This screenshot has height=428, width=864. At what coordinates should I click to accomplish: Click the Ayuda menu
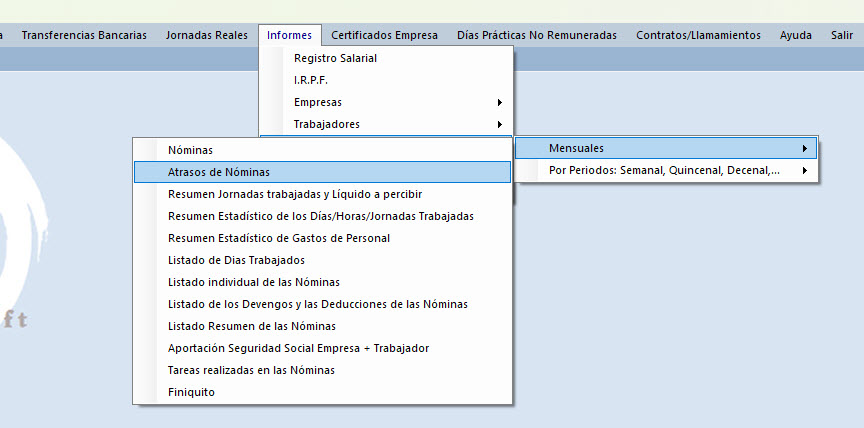[796, 35]
